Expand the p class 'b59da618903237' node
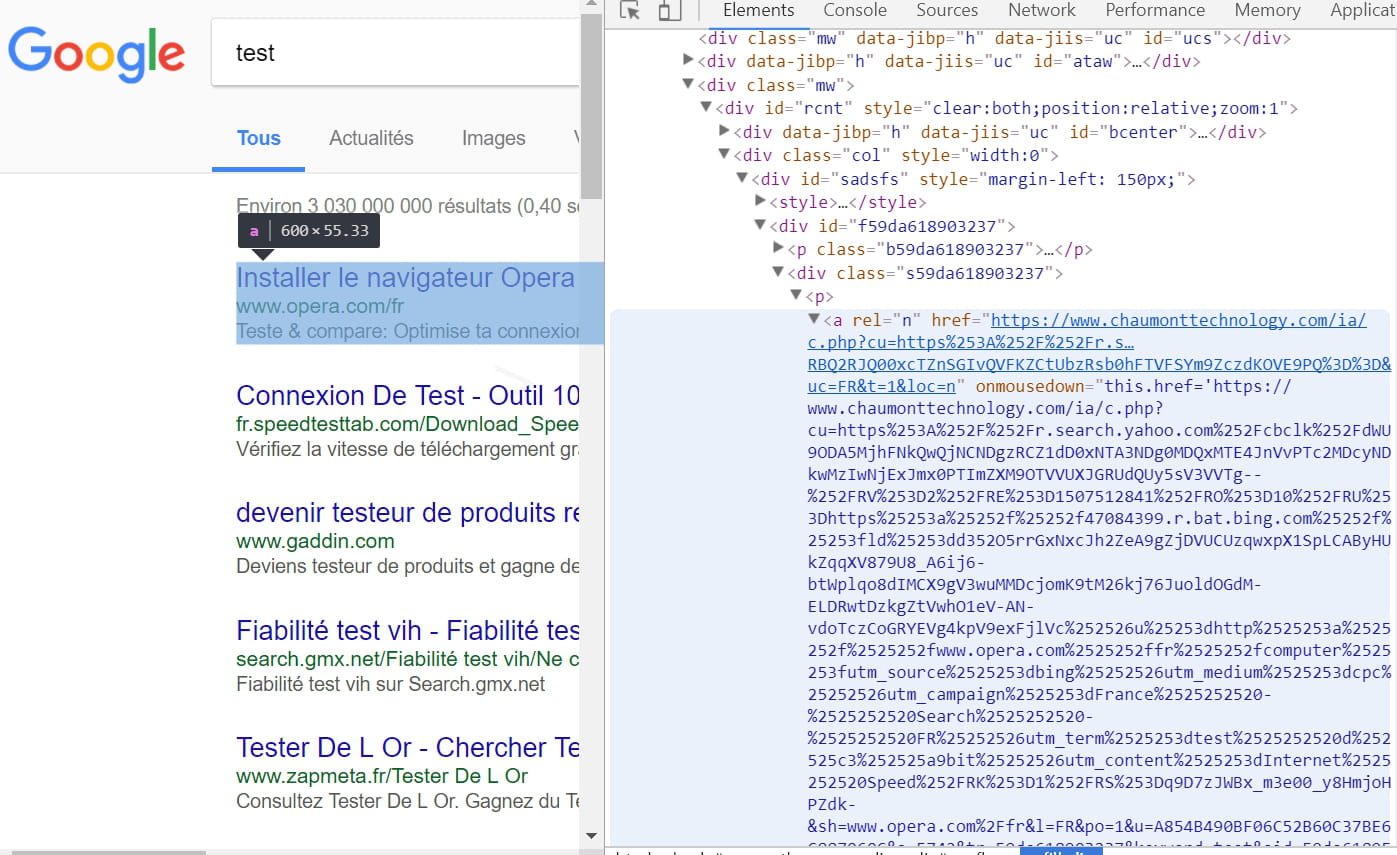The image size is (1397, 855). 778,249
